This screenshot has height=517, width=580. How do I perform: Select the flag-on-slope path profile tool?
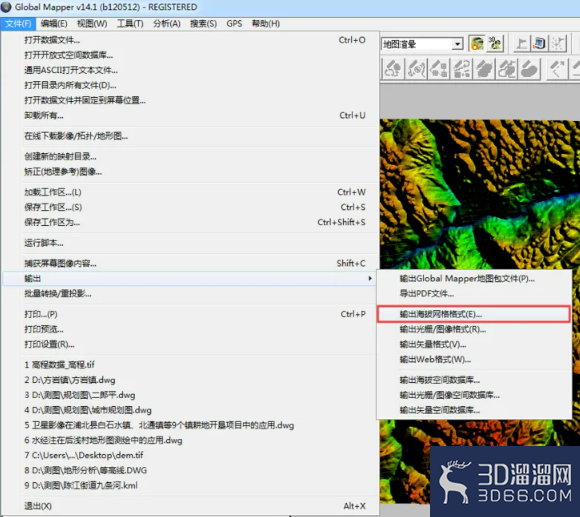(x=522, y=44)
